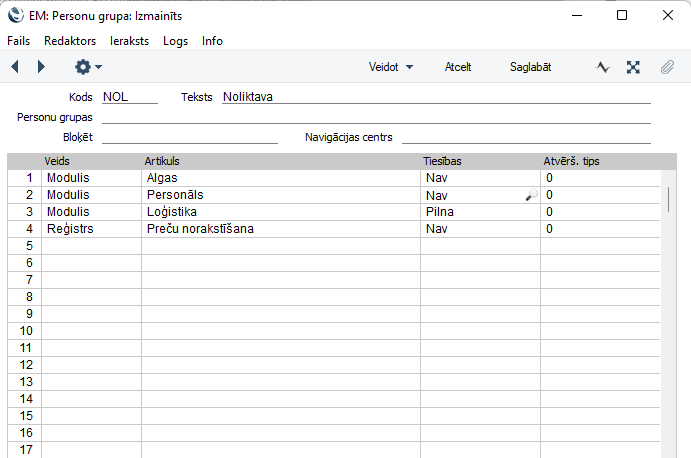Open the paperclip attachments icon

pos(667,67)
